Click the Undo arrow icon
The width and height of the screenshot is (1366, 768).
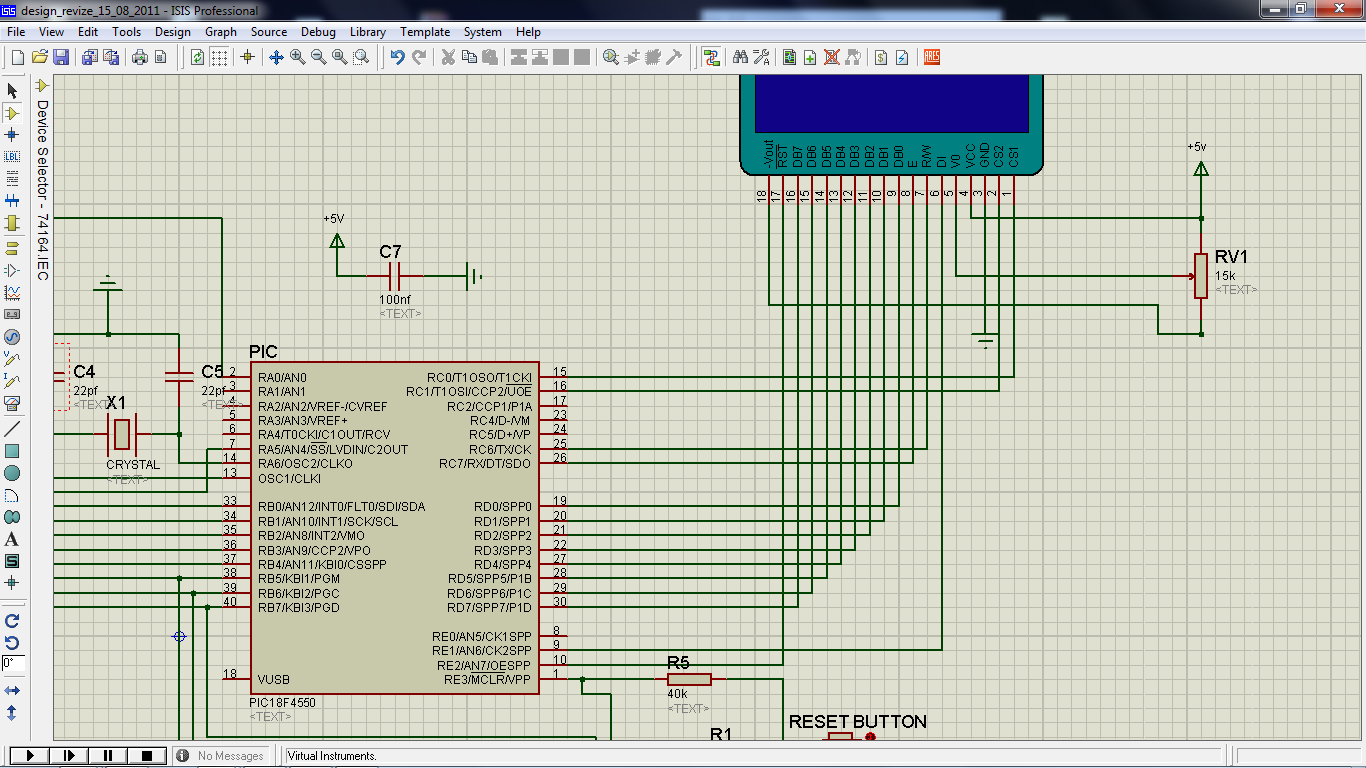(x=398, y=57)
